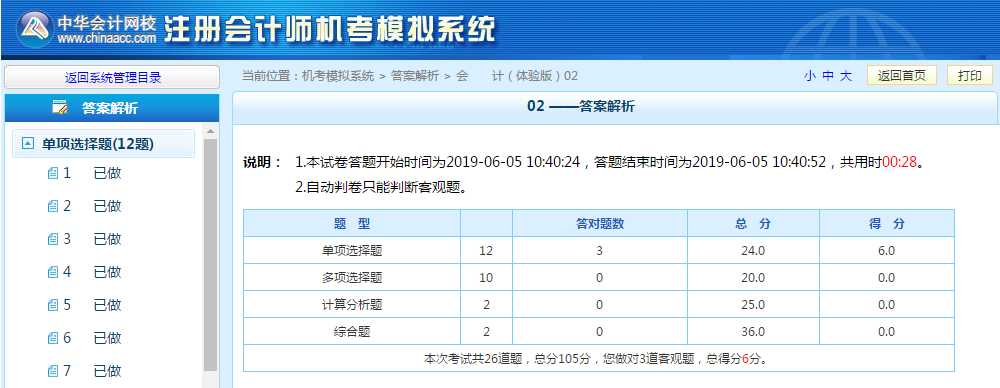Click the 得 分 column header
The image size is (1000, 388).
[x=886, y=223]
